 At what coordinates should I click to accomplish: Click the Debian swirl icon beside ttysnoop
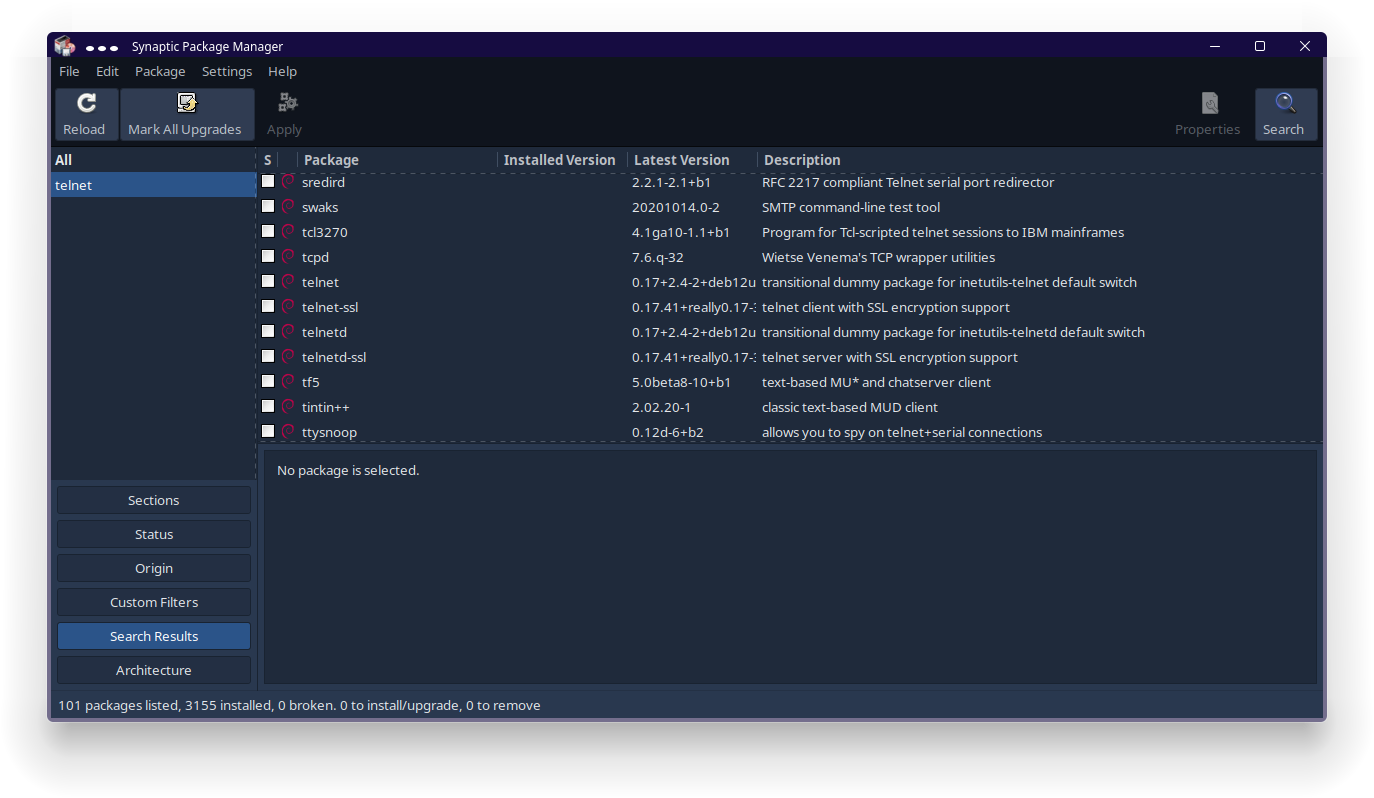(x=288, y=432)
